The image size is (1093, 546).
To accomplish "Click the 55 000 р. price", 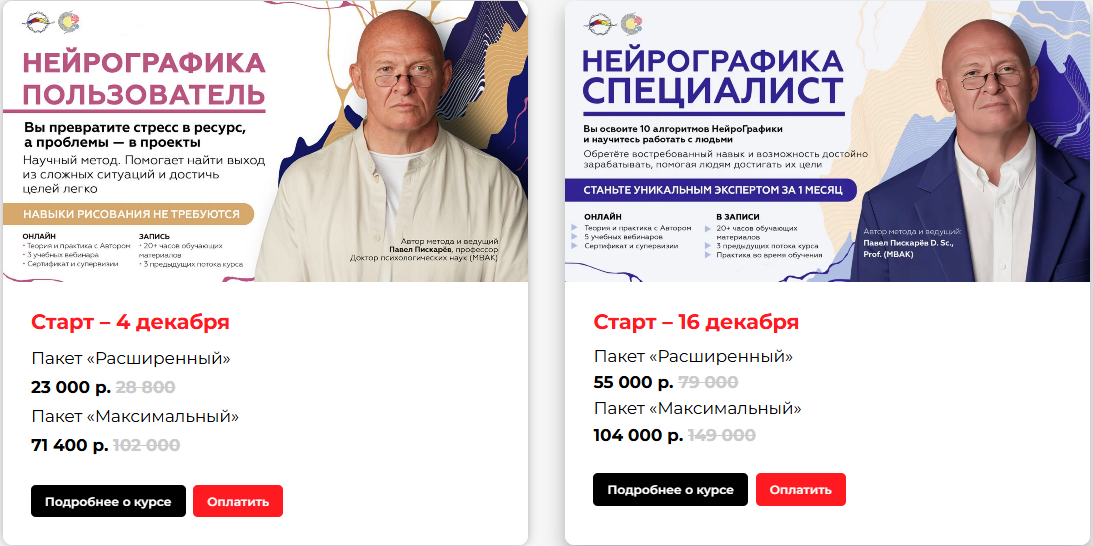I will point(633,382).
